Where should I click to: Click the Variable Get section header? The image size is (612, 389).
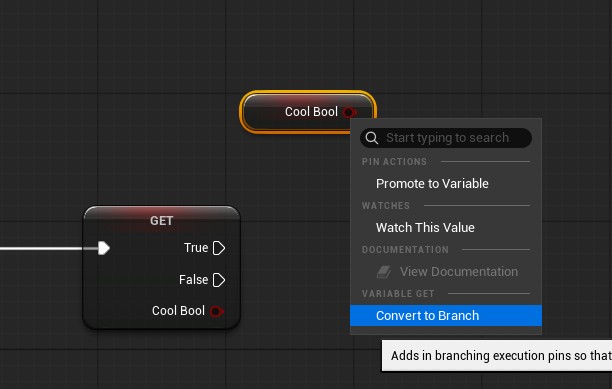[398, 293]
